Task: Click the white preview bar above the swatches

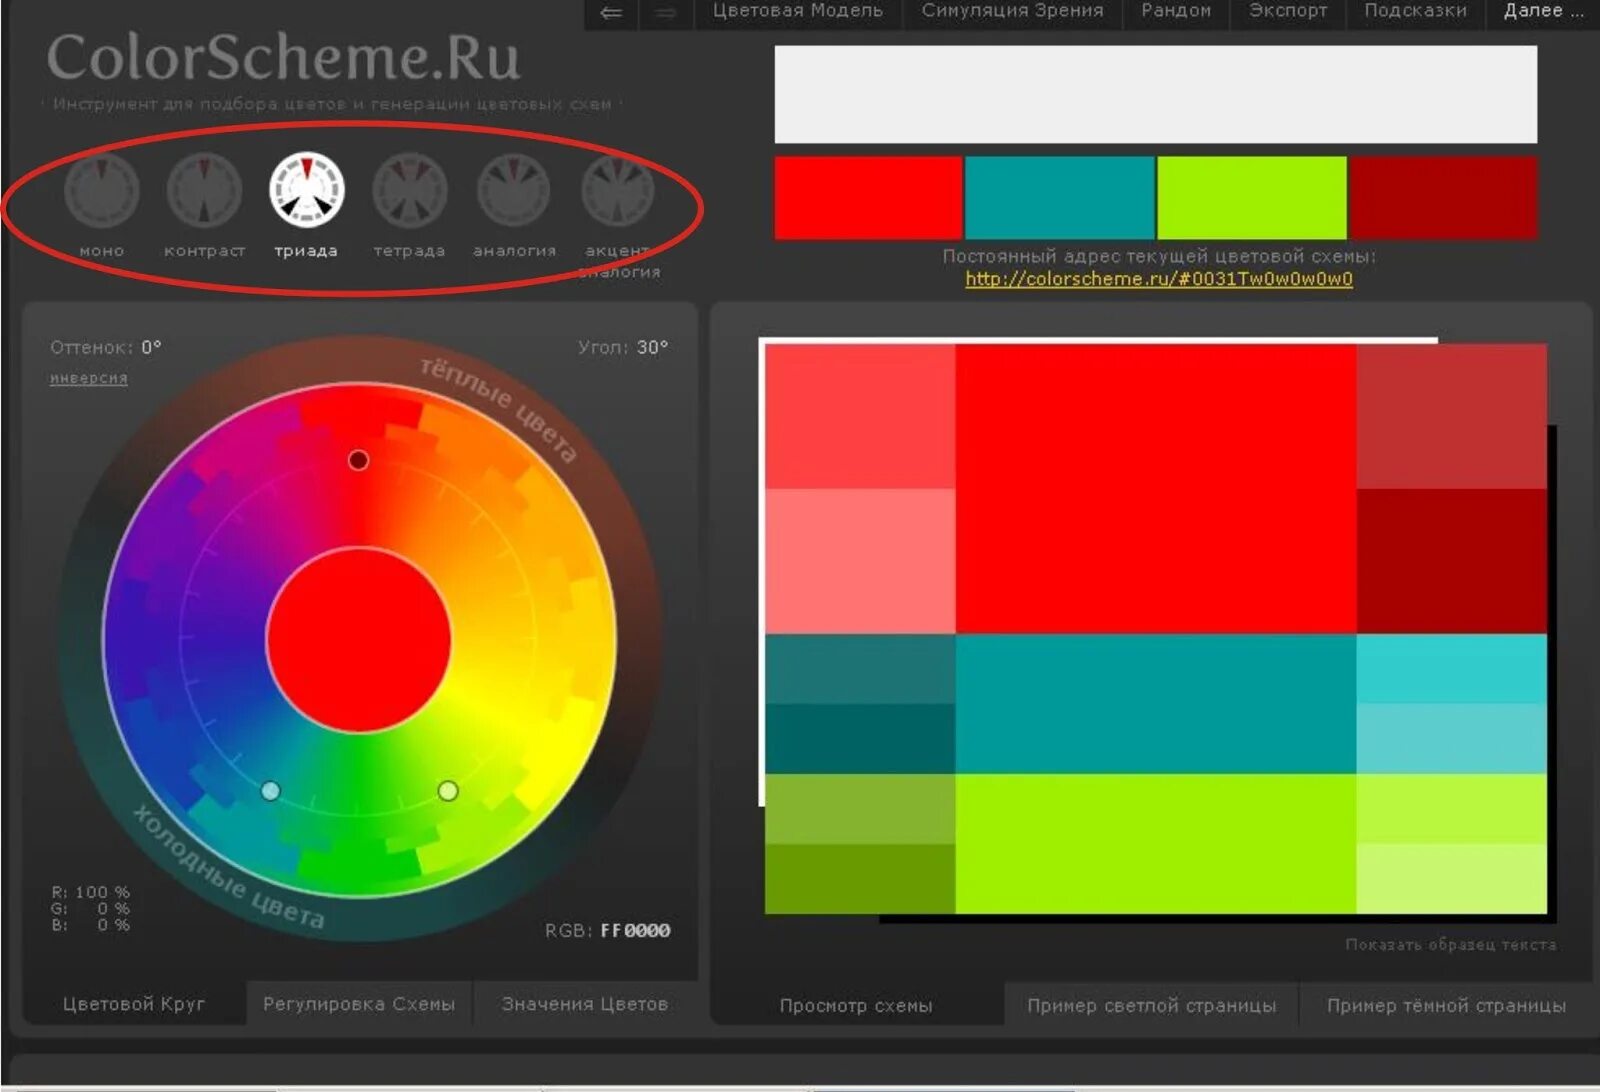Action: tap(1156, 95)
